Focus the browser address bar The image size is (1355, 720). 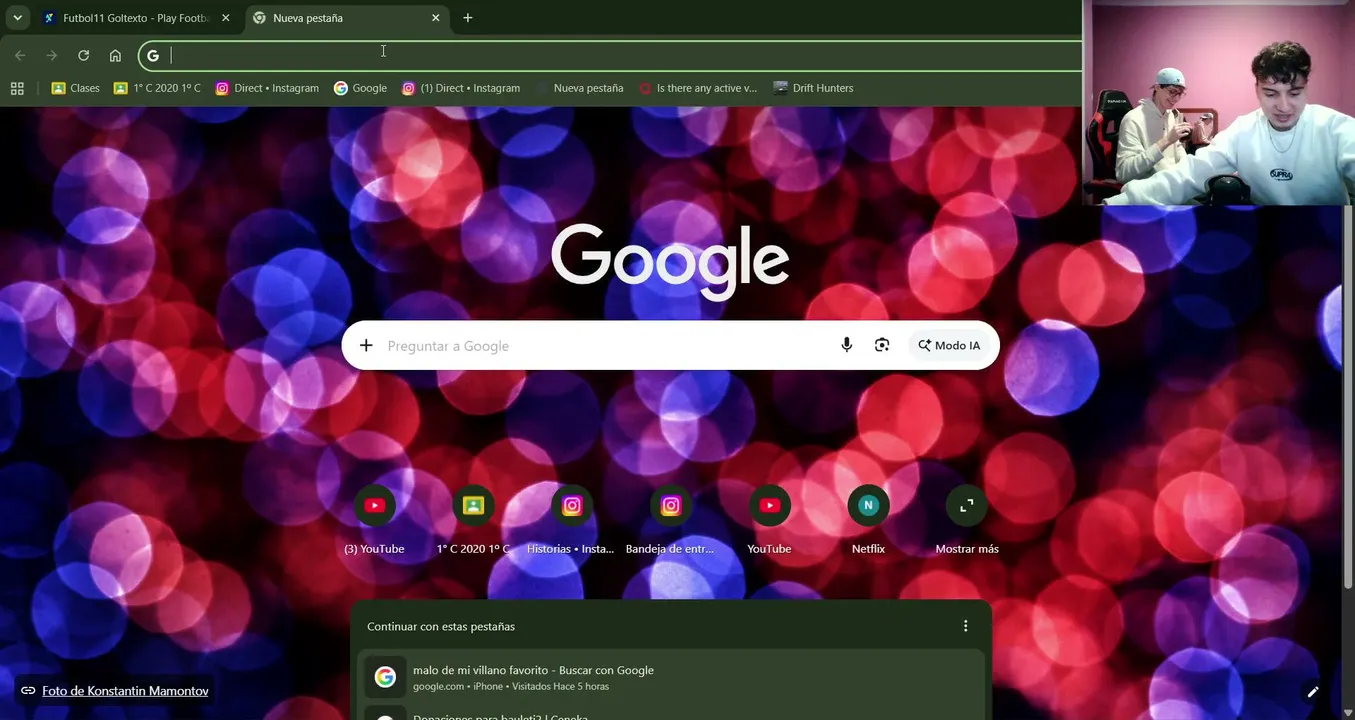(x=610, y=56)
